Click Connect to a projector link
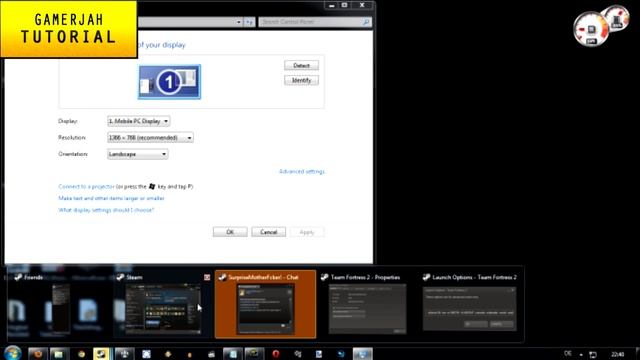 (x=86, y=187)
